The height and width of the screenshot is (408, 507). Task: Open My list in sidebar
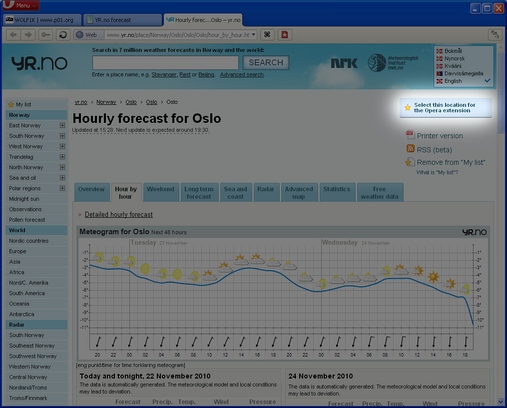pos(37,104)
